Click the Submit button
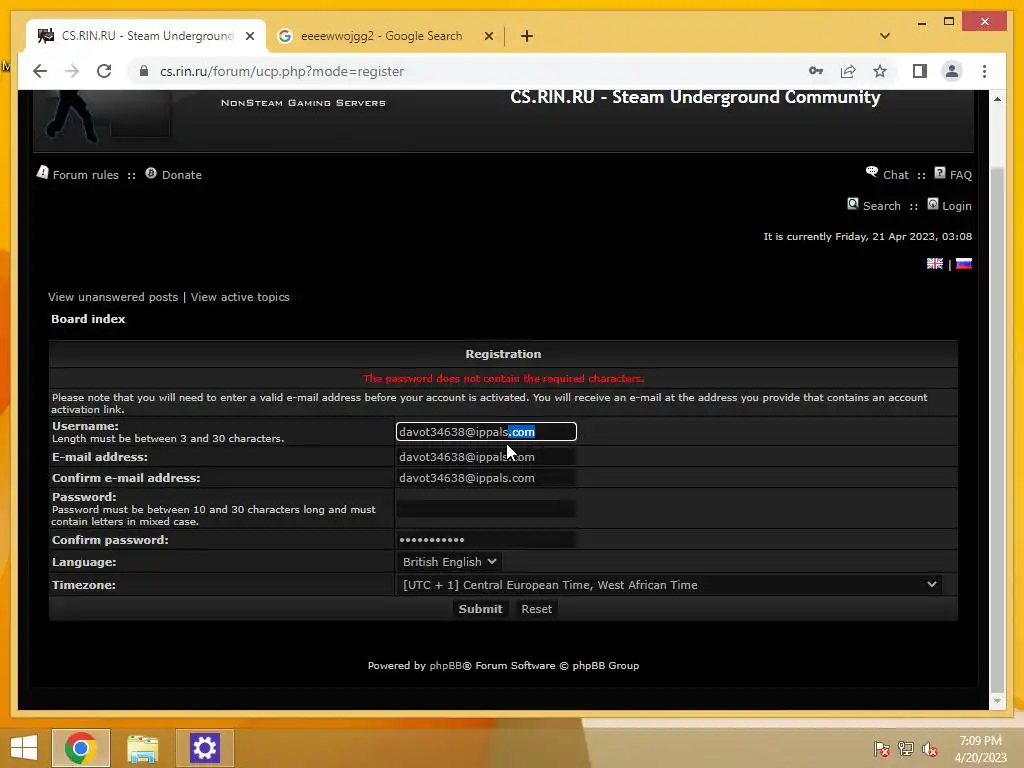The height and width of the screenshot is (768, 1024). point(480,609)
